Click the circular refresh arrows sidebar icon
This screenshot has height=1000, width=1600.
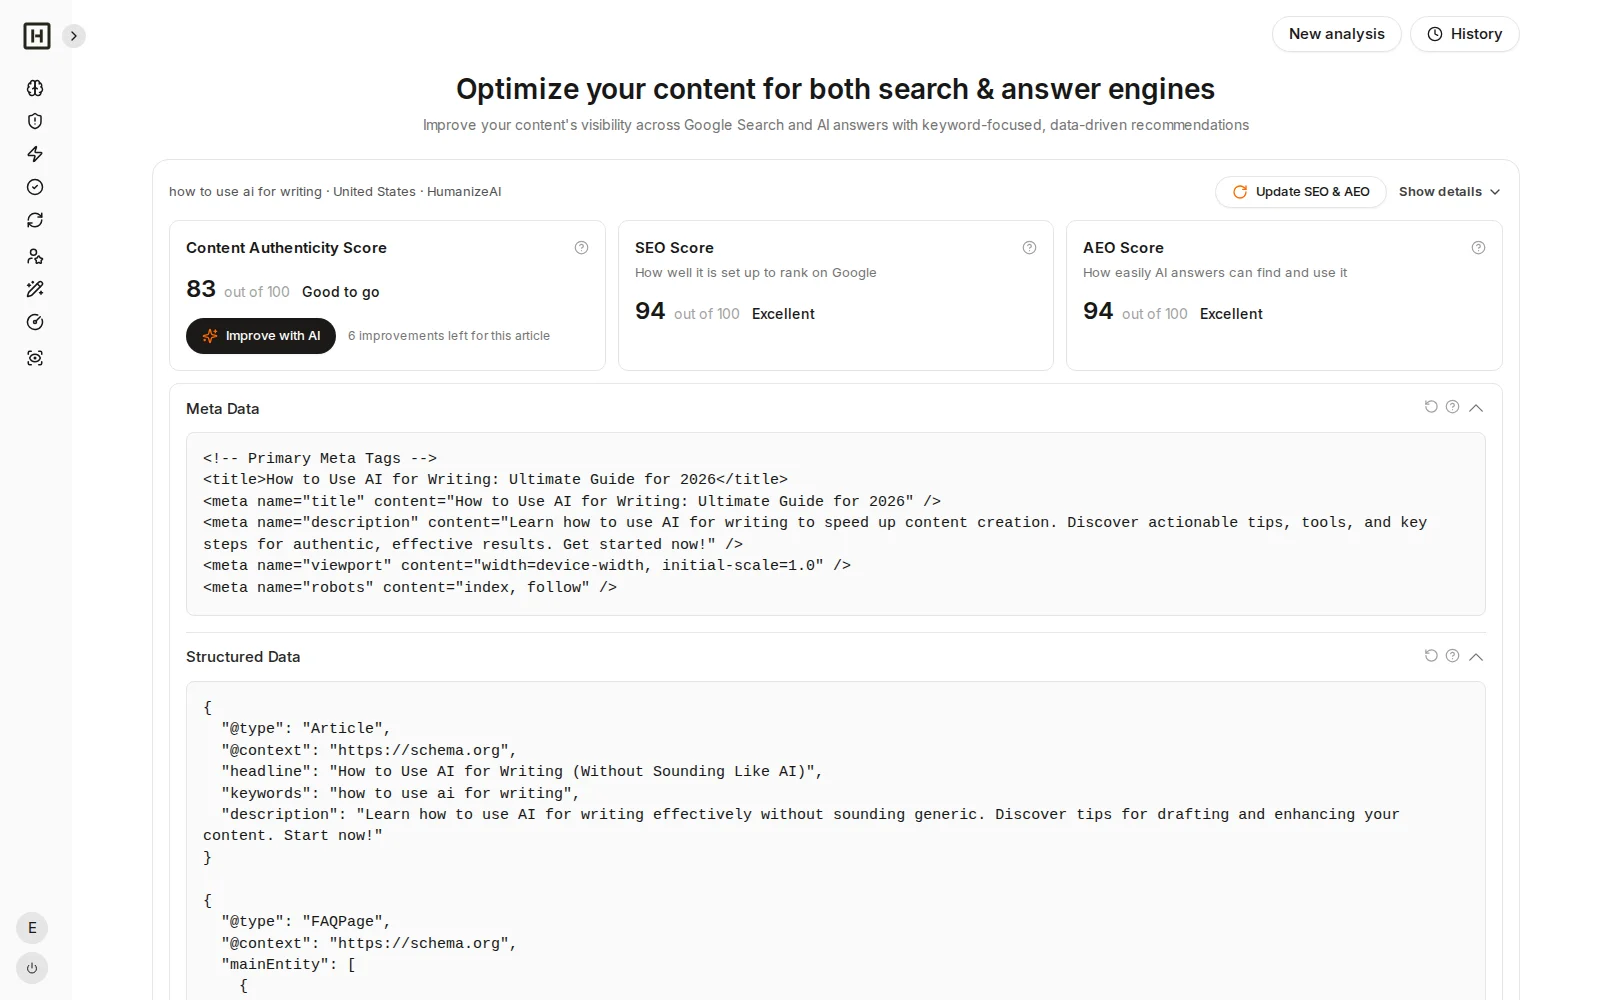tap(35, 220)
